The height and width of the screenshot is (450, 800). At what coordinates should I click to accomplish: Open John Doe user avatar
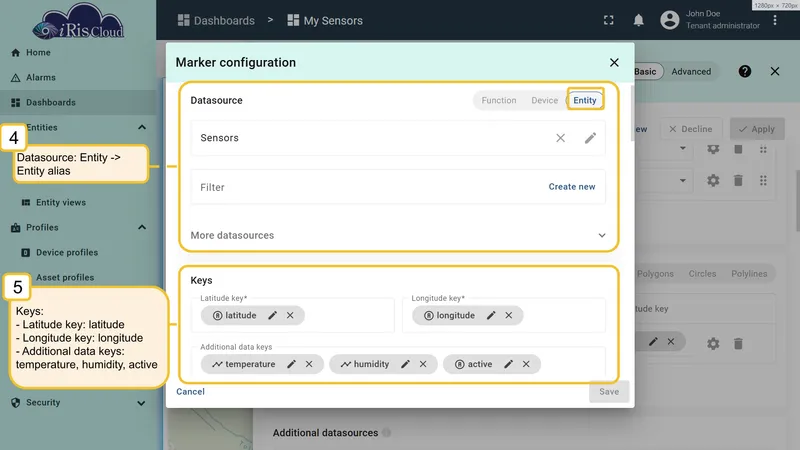[x=669, y=20]
